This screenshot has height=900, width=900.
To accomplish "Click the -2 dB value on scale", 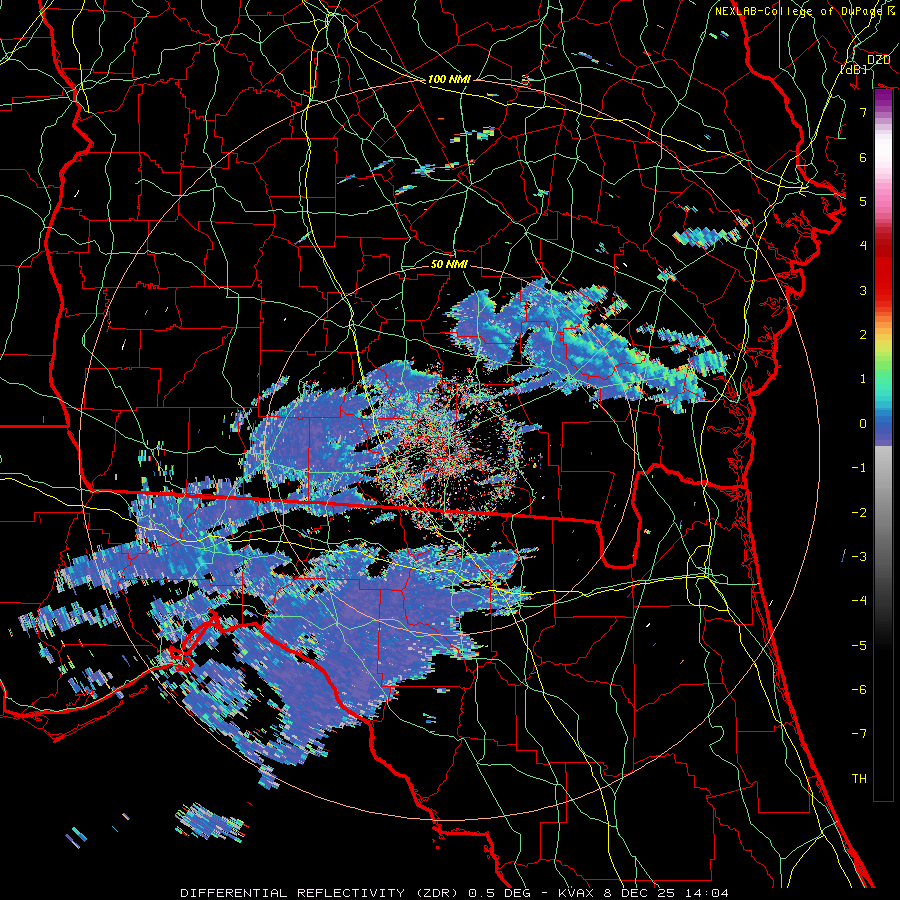I will tap(859, 513).
